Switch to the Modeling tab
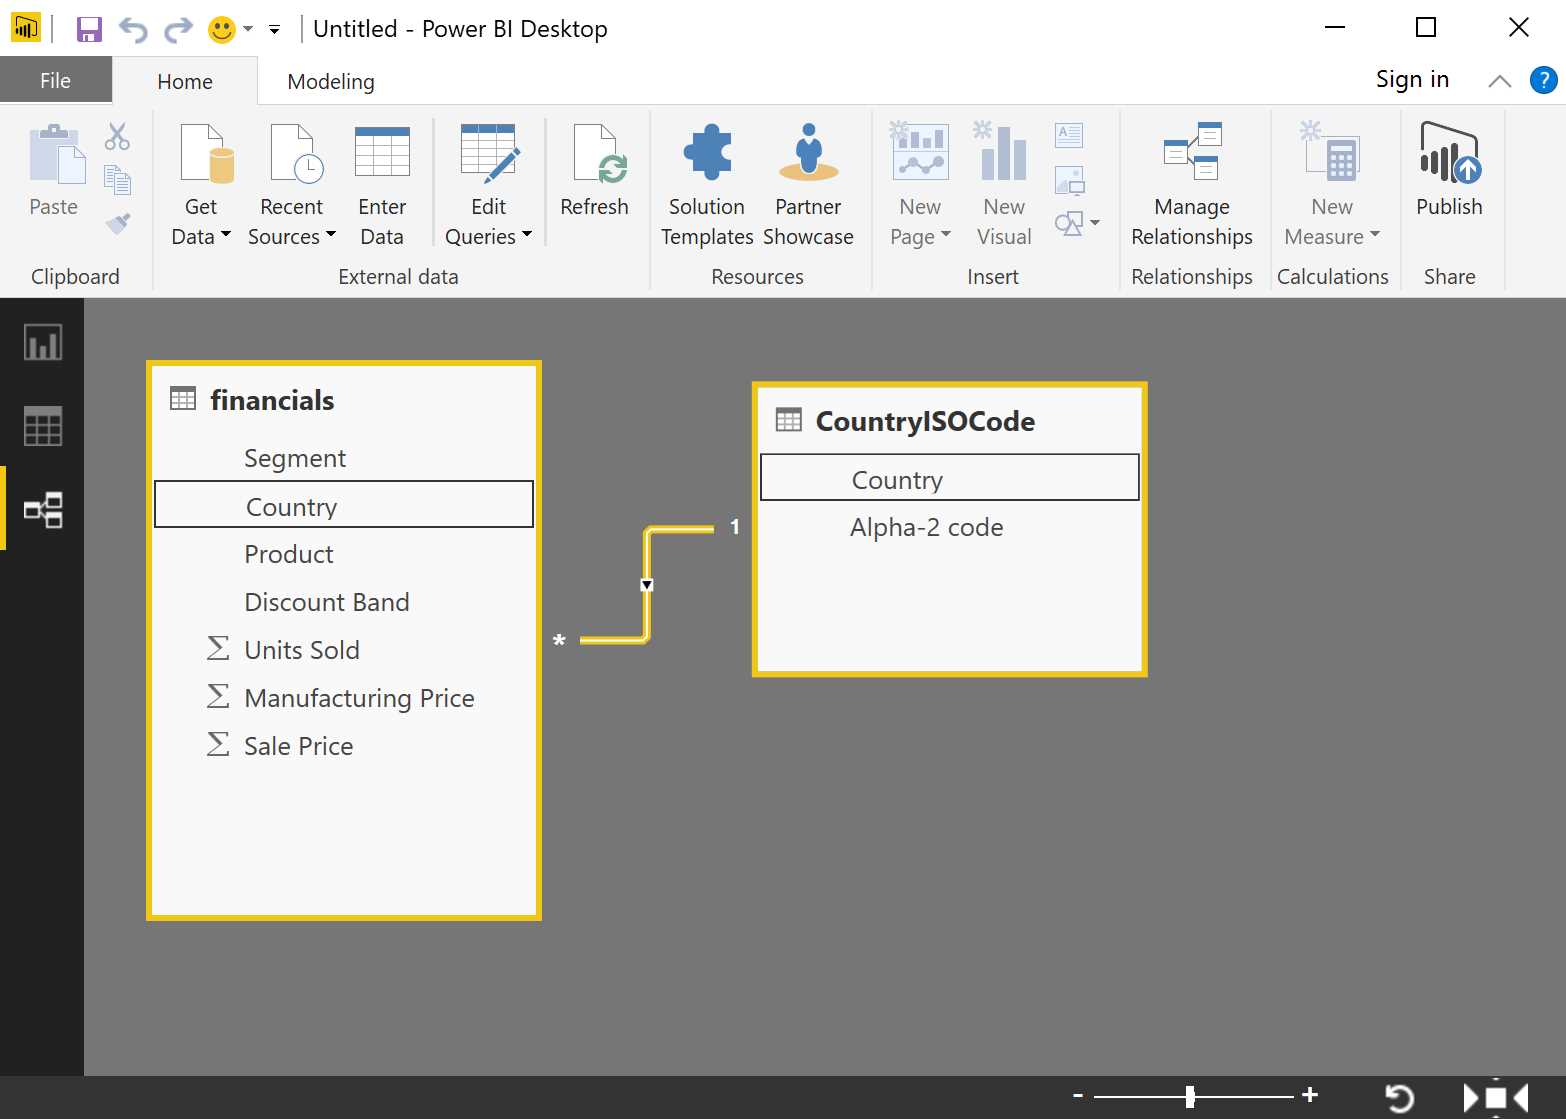Screen dimensions: 1566x1119 tap(329, 80)
